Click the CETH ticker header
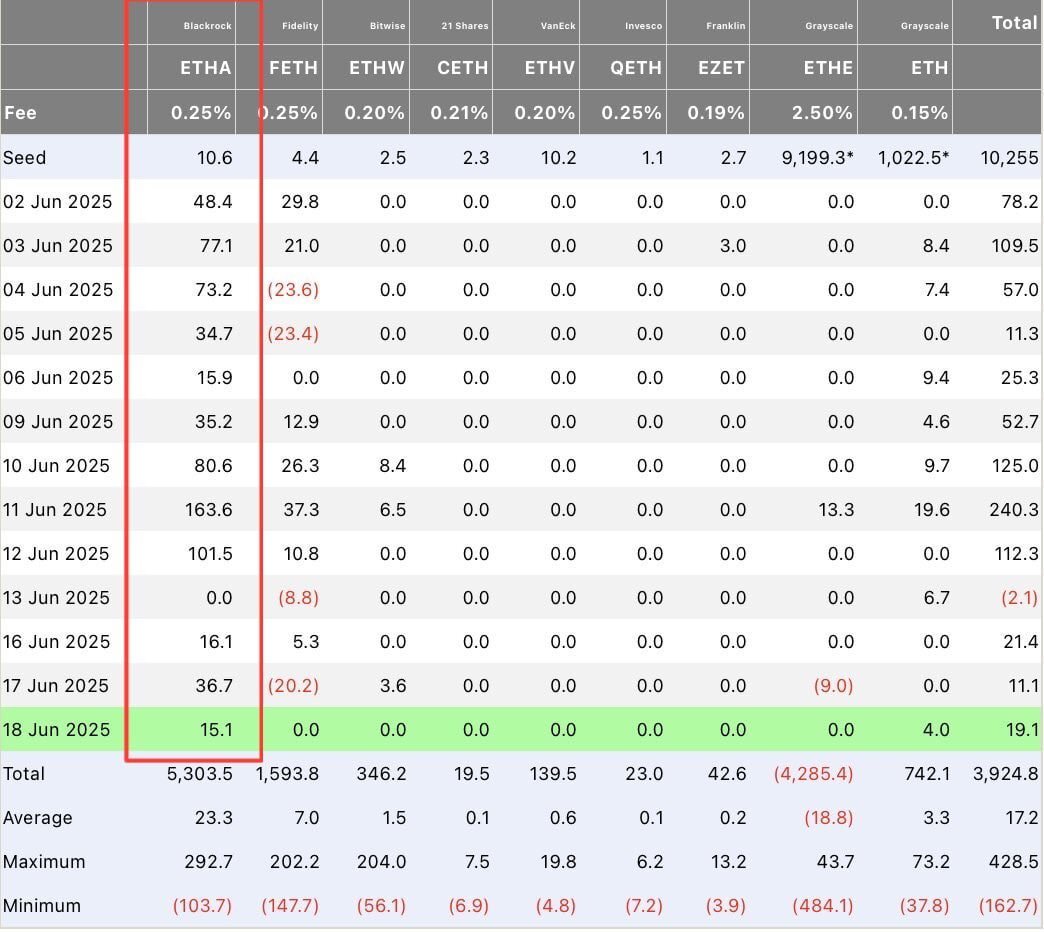 pyautogui.click(x=463, y=68)
